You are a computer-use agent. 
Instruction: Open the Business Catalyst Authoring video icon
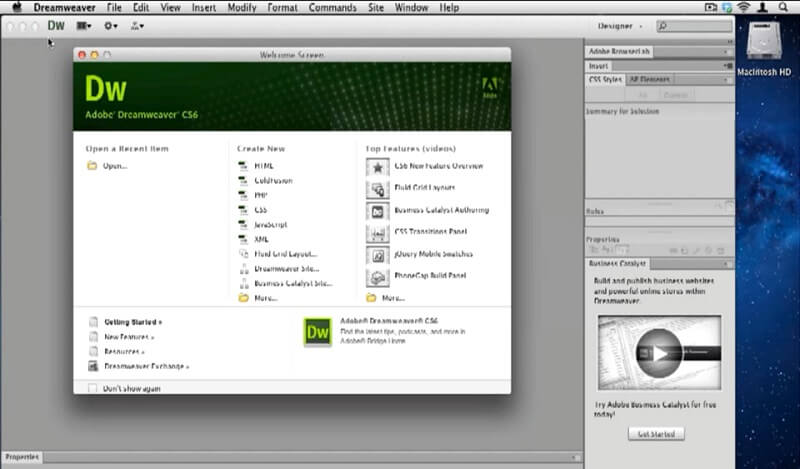pyautogui.click(x=378, y=211)
